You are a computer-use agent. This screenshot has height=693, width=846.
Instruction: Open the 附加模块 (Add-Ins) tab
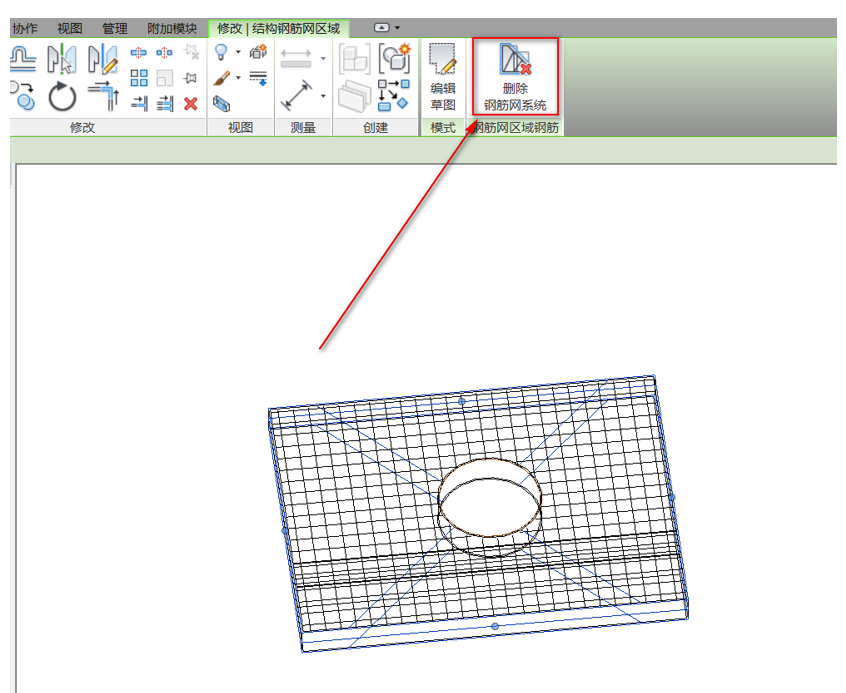[x=171, y=28]
